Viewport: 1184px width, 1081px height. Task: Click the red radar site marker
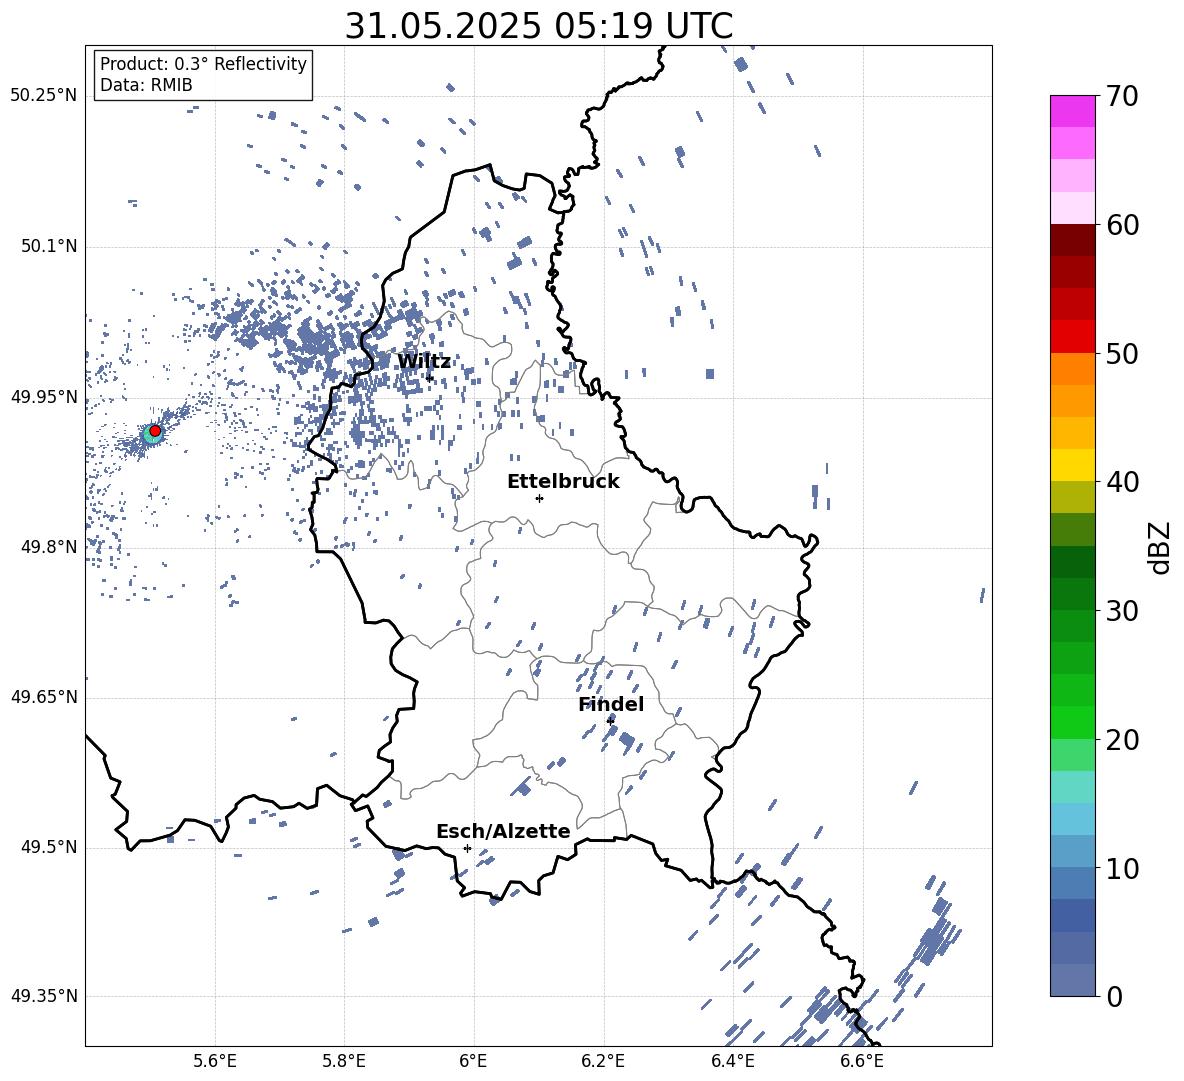[x=155, y=431]
